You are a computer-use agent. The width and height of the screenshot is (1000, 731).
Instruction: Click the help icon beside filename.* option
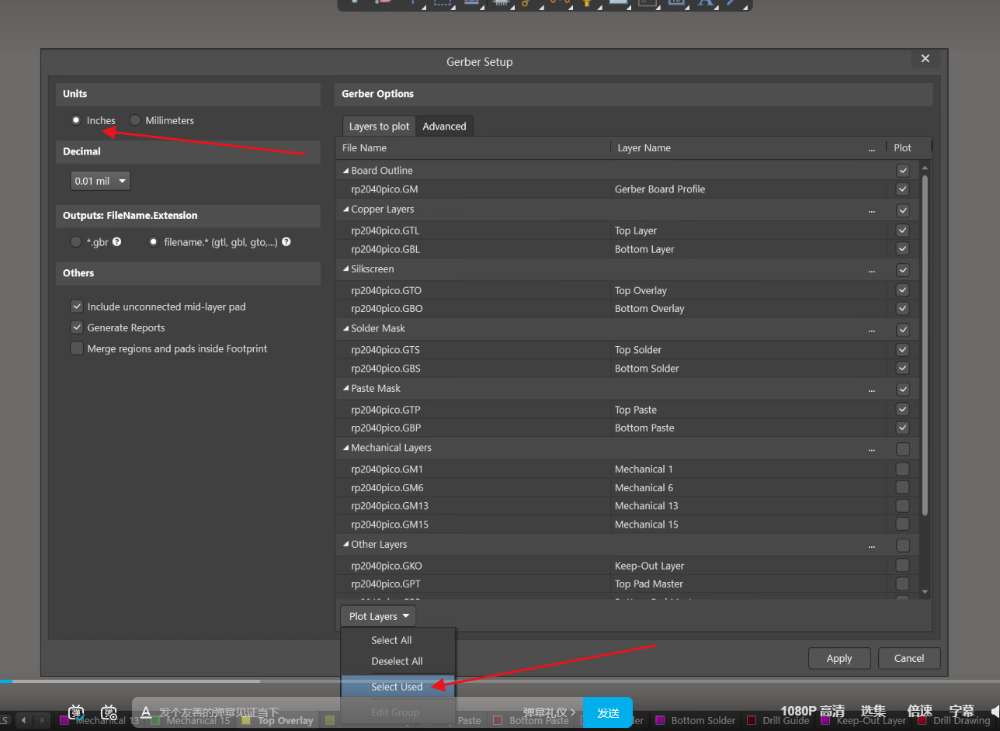[286, 242]
